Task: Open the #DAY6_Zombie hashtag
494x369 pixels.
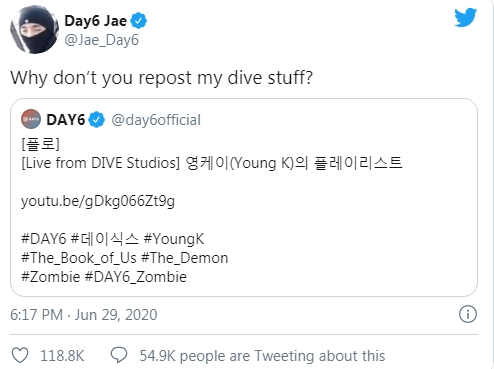Action: [136, 277]
